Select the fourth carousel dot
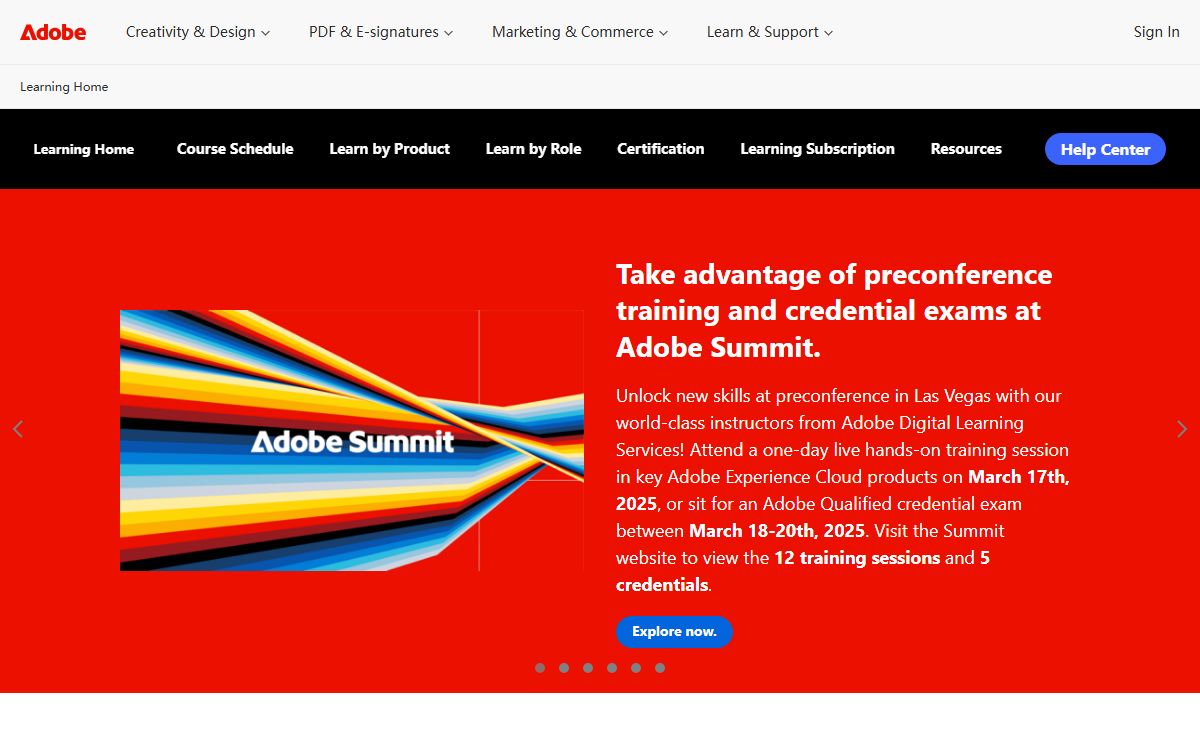 [612, 668]
